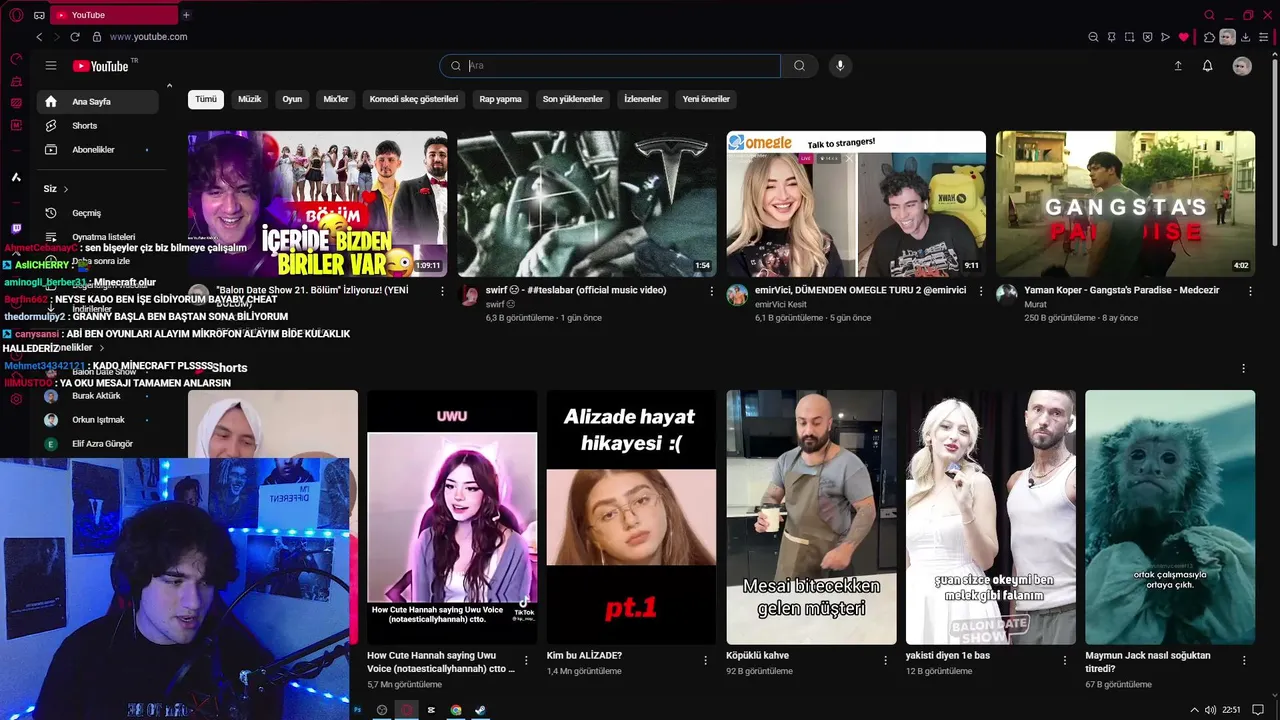Open options for yakisti diyen short
This screenshot has width=1280, height=720.
tap(1064, 660)
